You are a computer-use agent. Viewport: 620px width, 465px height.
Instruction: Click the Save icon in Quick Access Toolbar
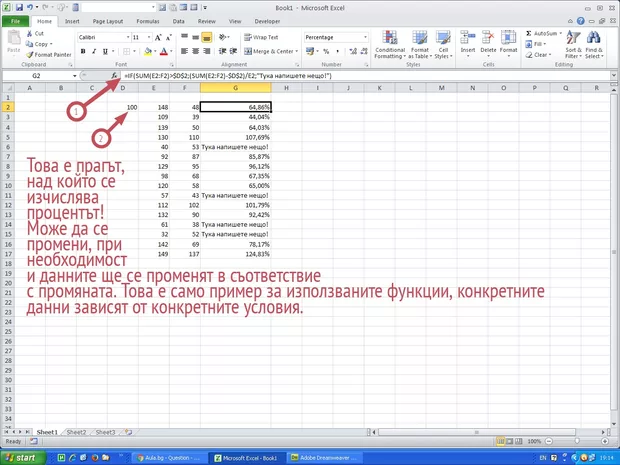[19, 8]
